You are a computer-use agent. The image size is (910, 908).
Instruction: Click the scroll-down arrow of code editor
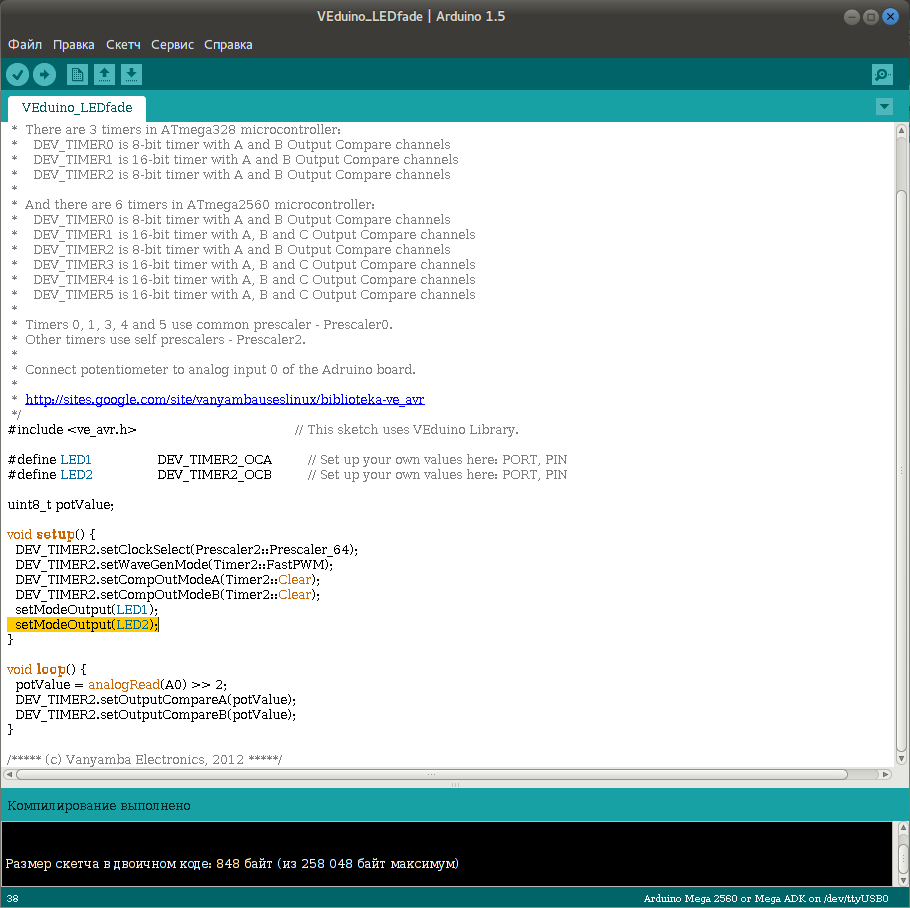point(902,760)
